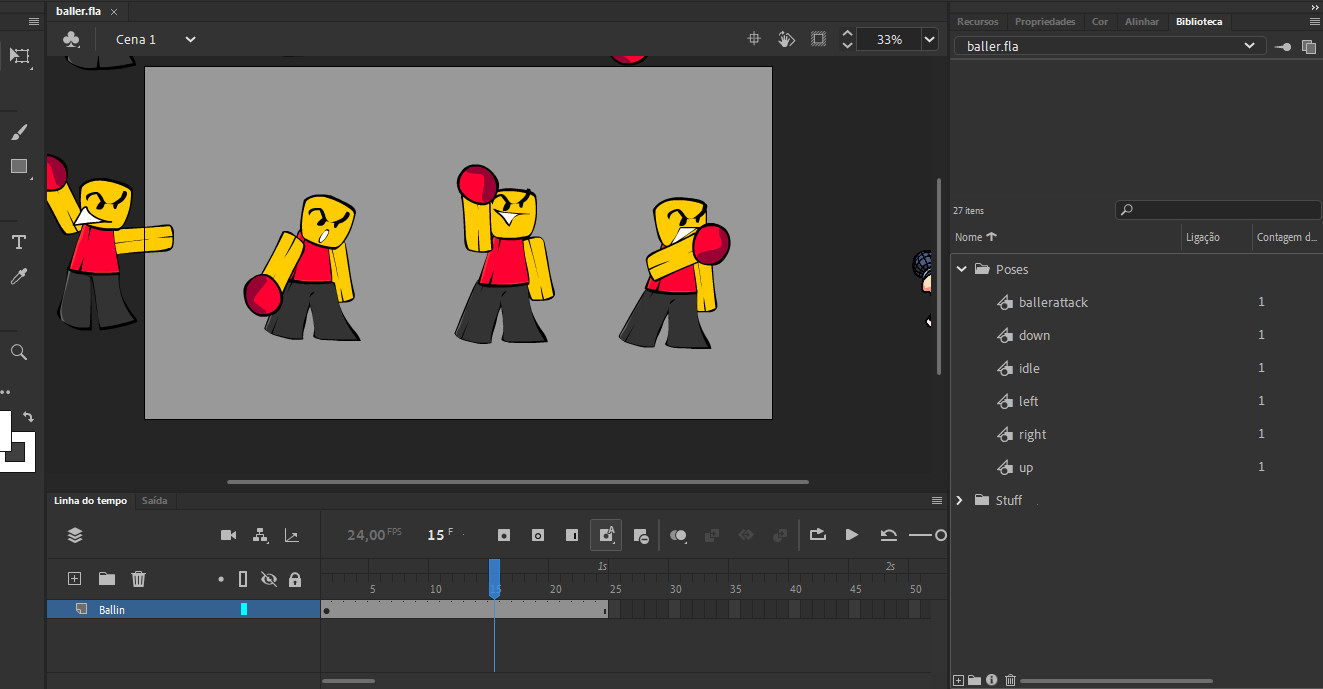1323x689 pixels.
Task: Select the right symbol in library
Action: click(x=1032, y=434)
